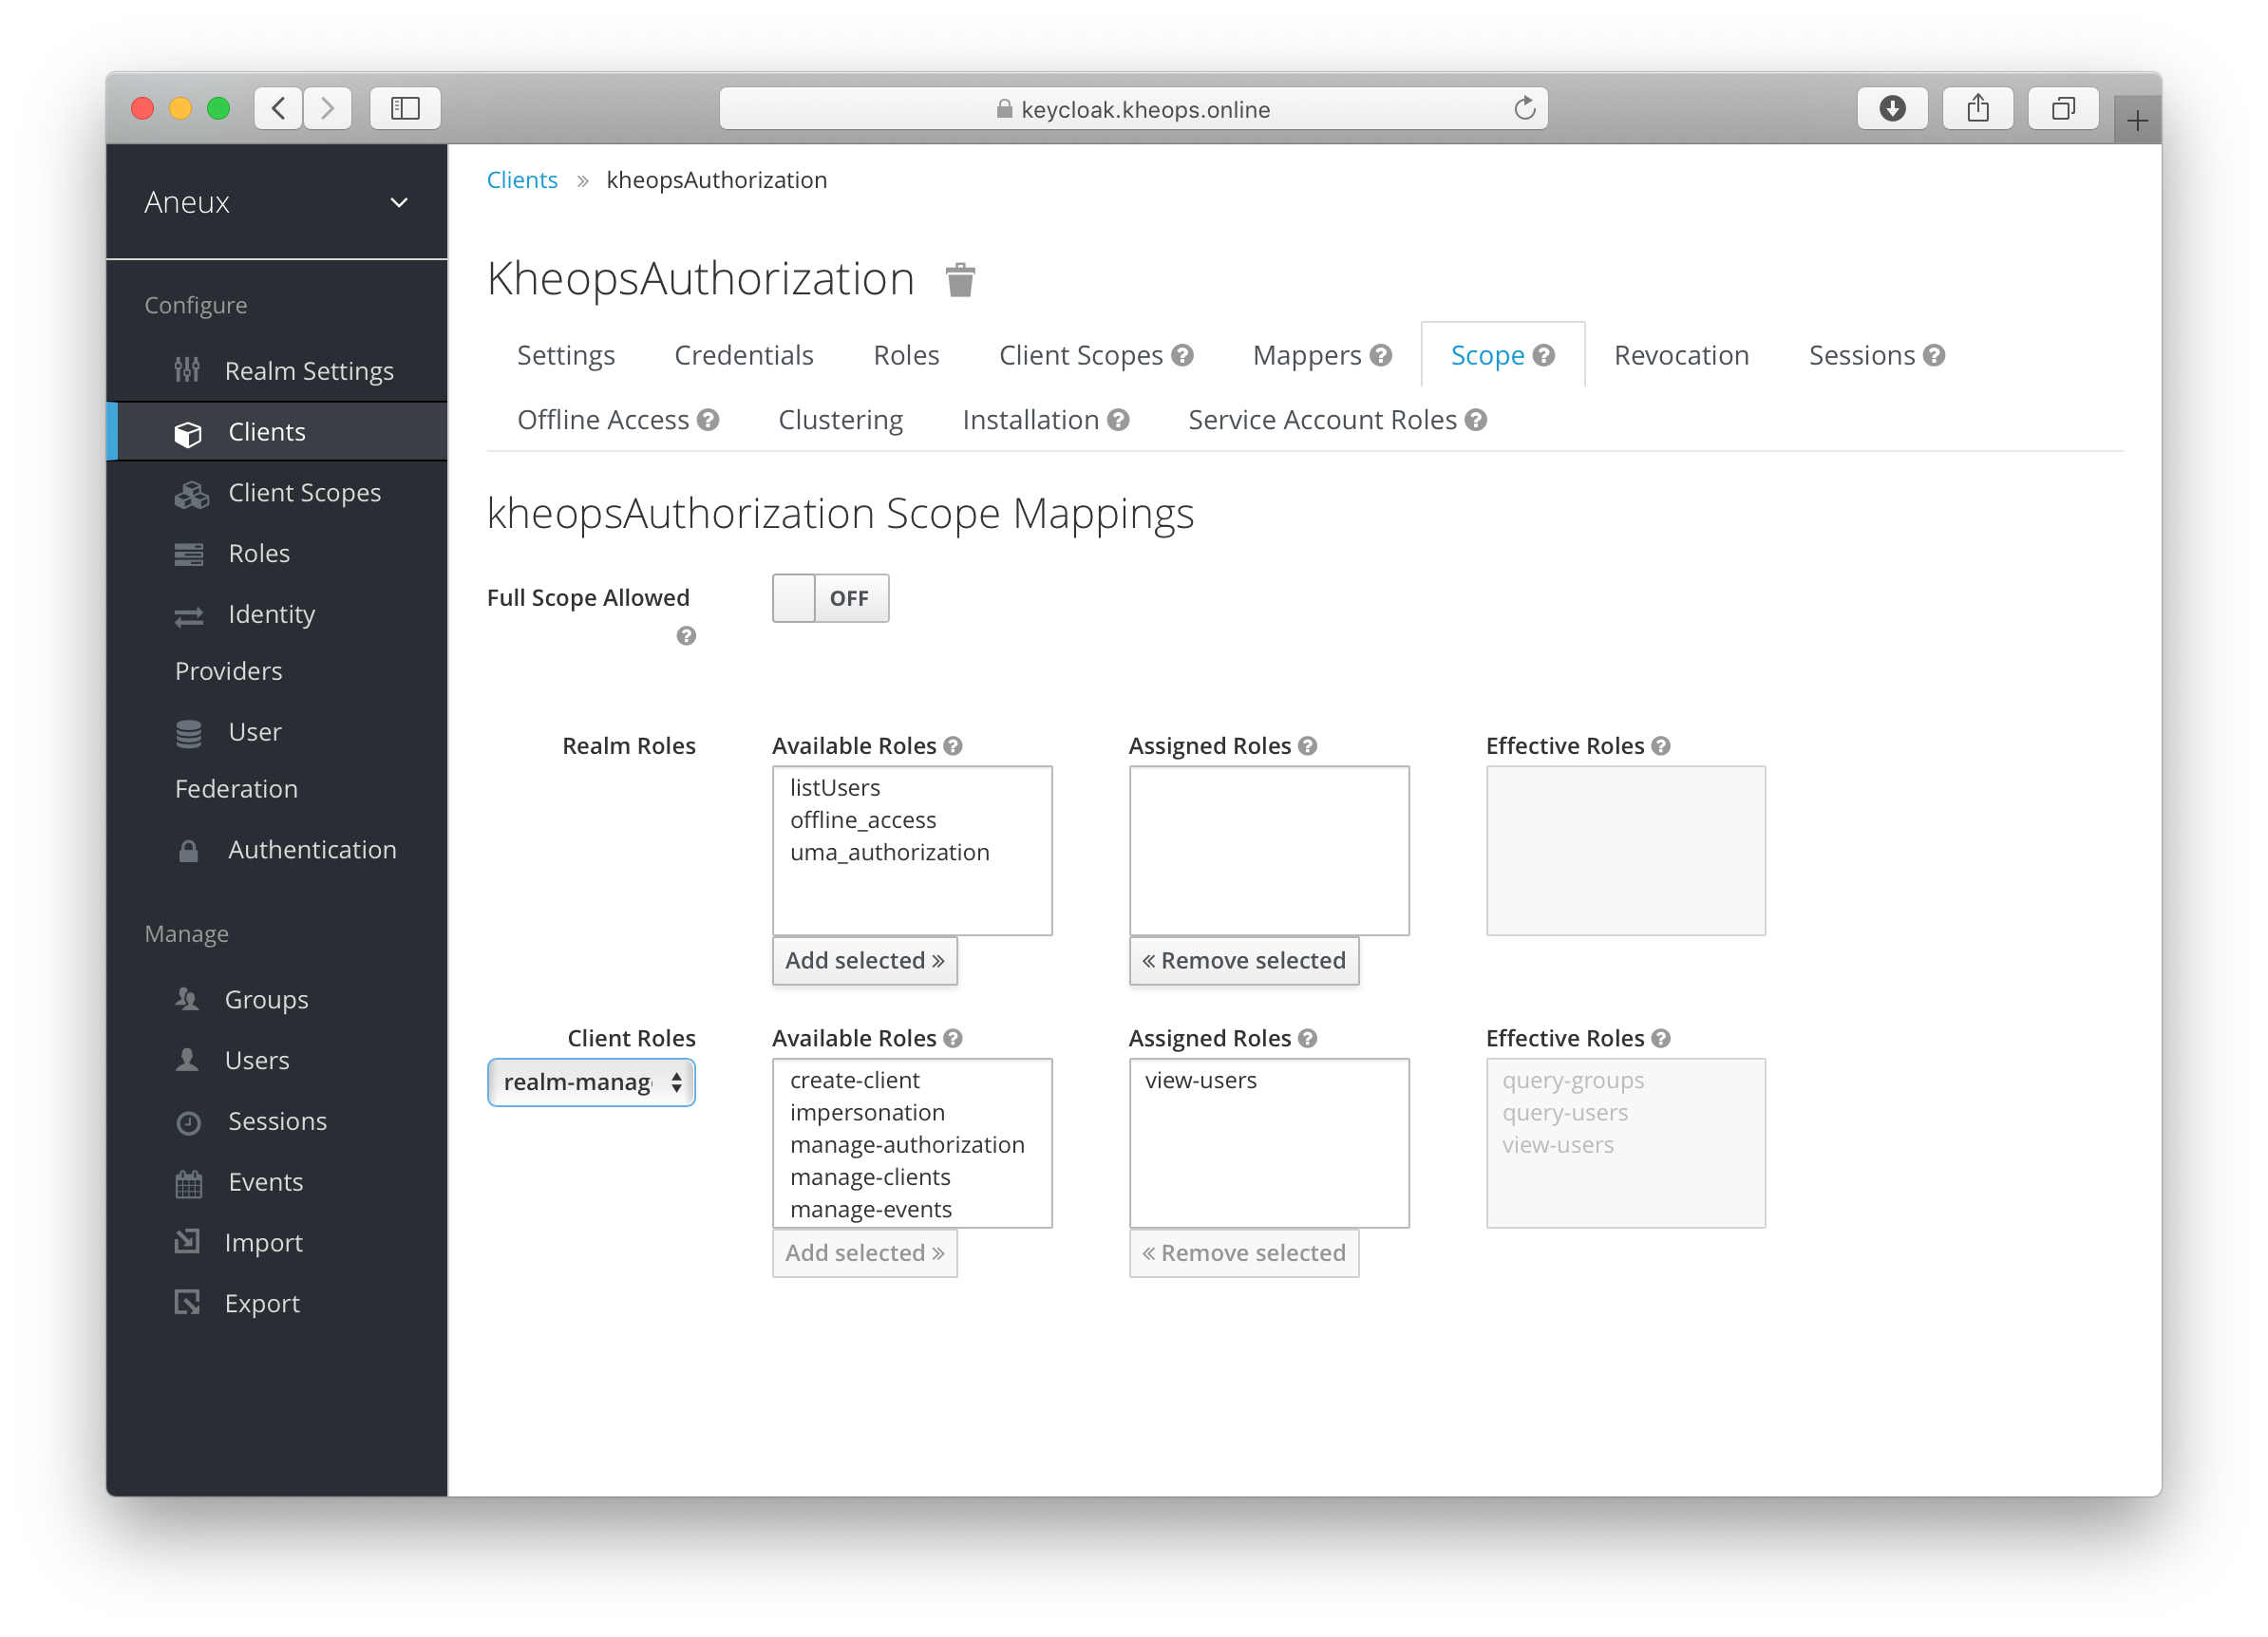2268x1637 pixels.
Task: Click the Client Scopes cubes icon
Action: tap(191, 494)
